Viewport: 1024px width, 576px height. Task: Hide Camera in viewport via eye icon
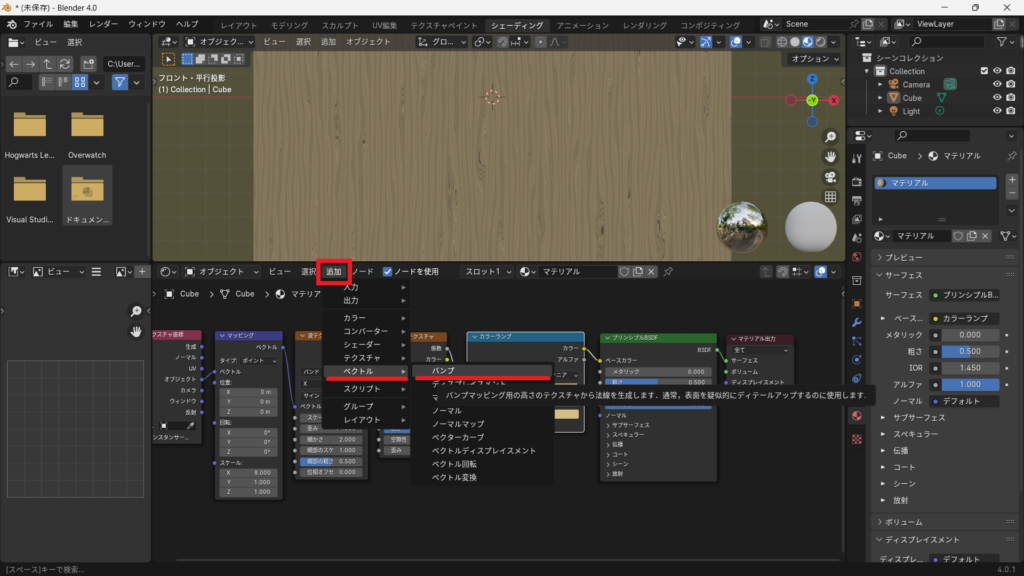997,84
